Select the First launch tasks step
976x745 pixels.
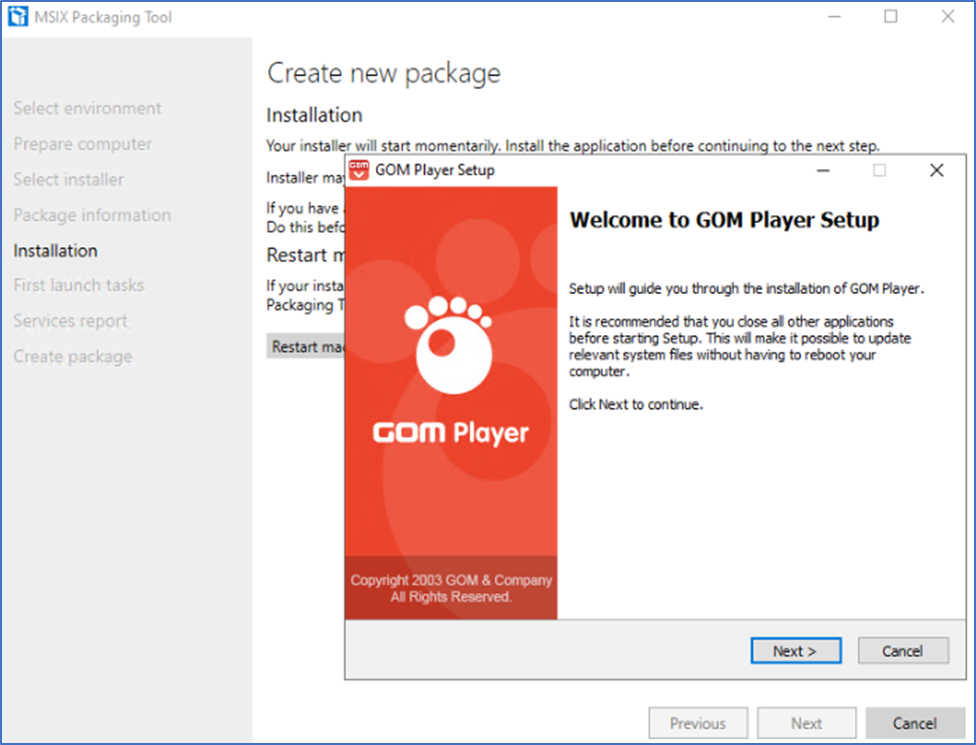(x=78, y=285)
